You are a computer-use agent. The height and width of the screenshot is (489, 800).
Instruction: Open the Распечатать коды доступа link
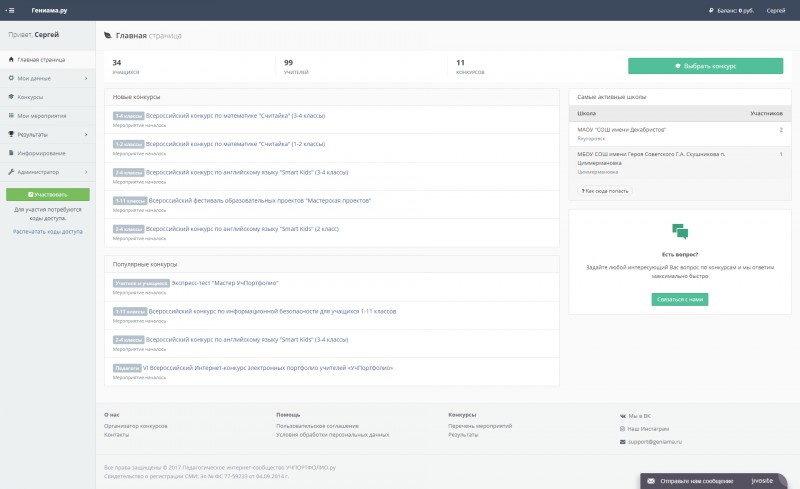[47, 231]
